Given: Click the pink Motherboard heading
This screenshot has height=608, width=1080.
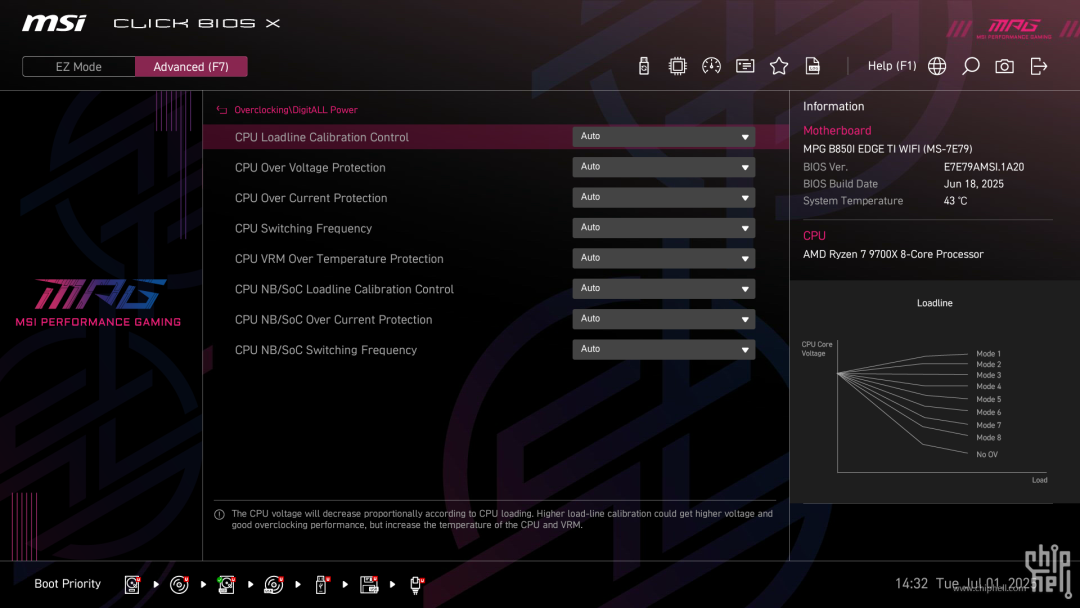Looking at the screenshot, I should pyautogui.click(x=837, y=131).
